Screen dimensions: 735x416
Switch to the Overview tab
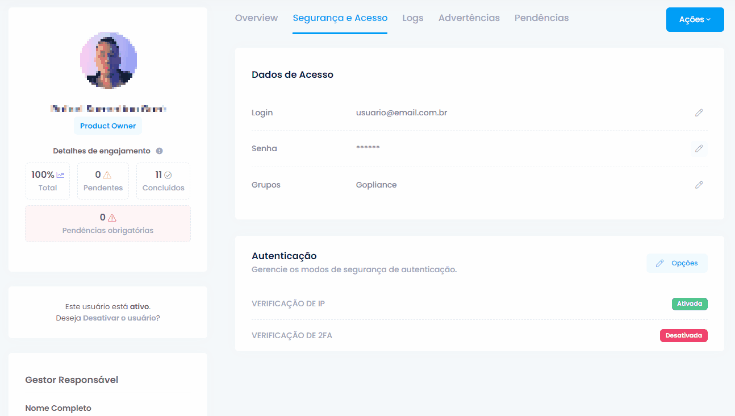(256, 18)
